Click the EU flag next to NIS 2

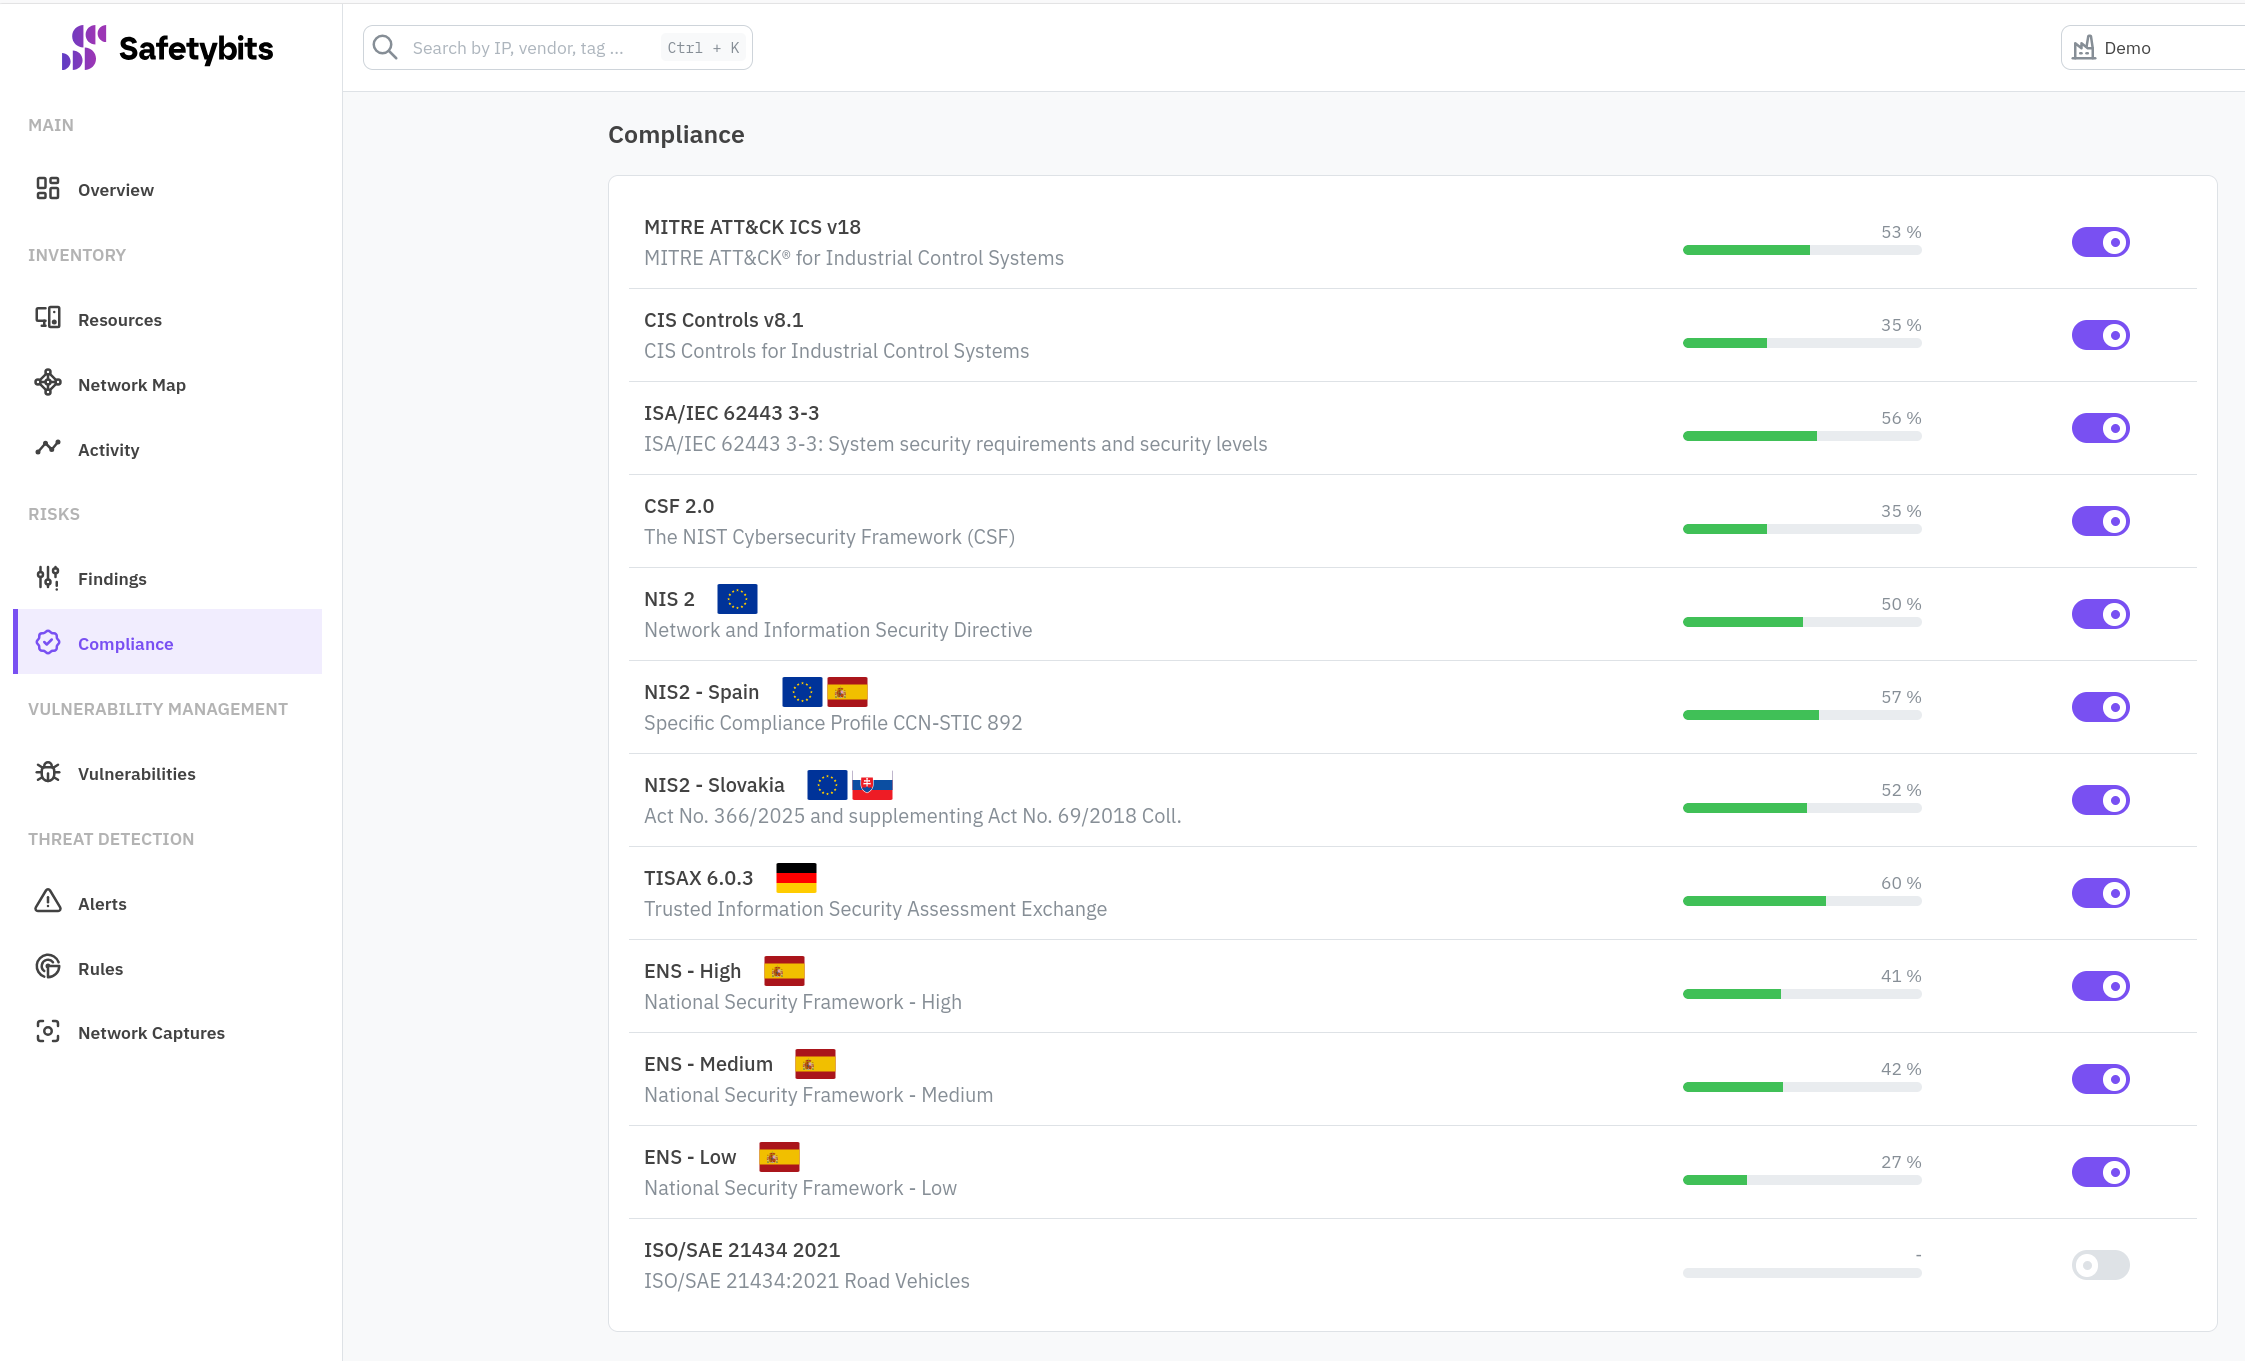(737, 599)
